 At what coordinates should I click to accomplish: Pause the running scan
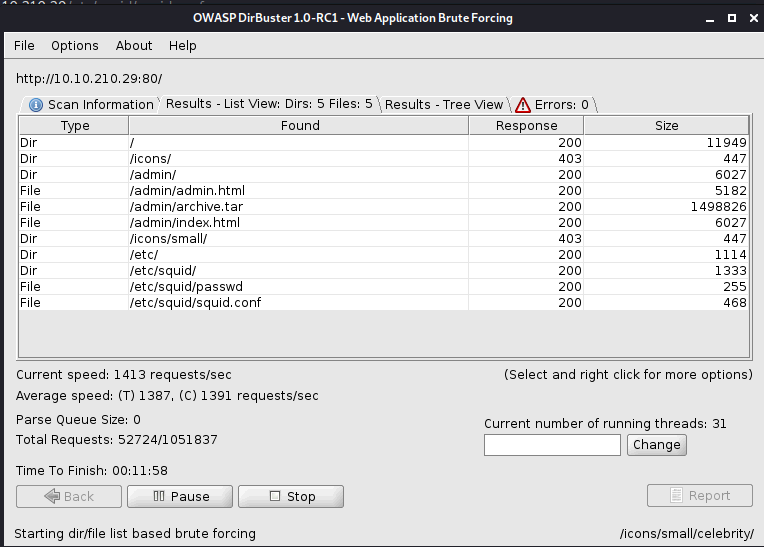[180, 496]
